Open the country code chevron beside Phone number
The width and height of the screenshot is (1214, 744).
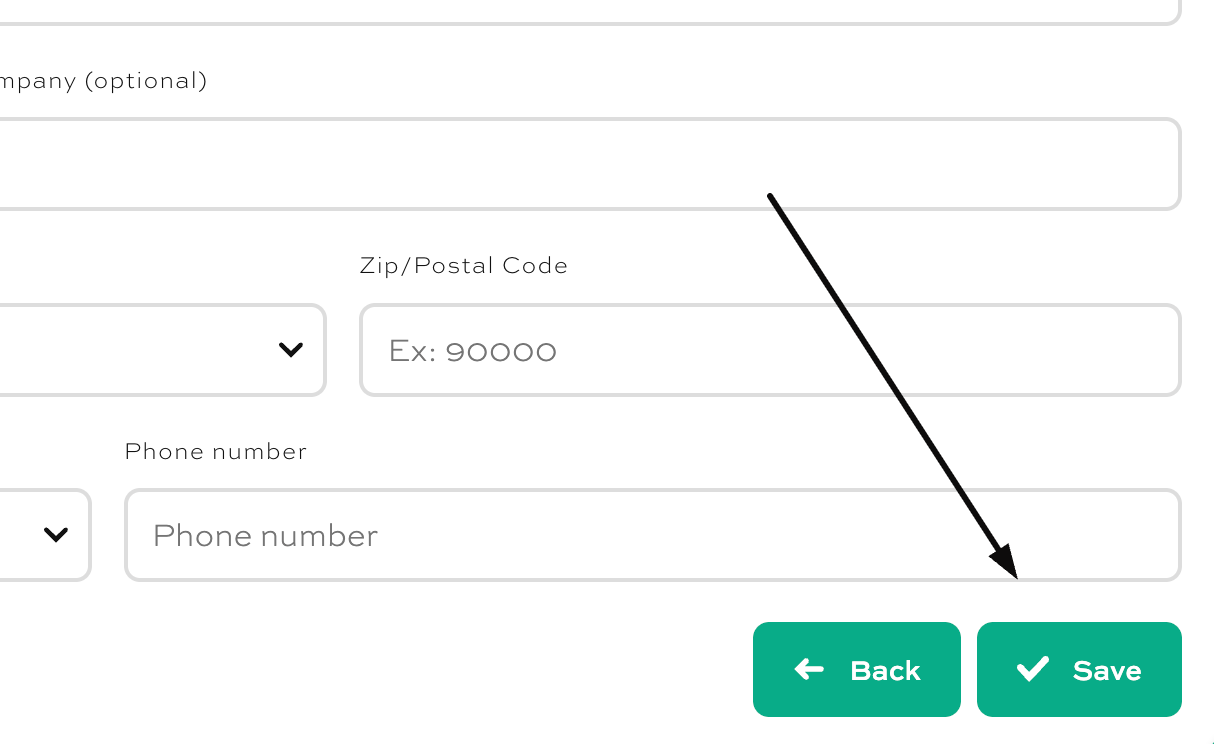click(56, 534)
